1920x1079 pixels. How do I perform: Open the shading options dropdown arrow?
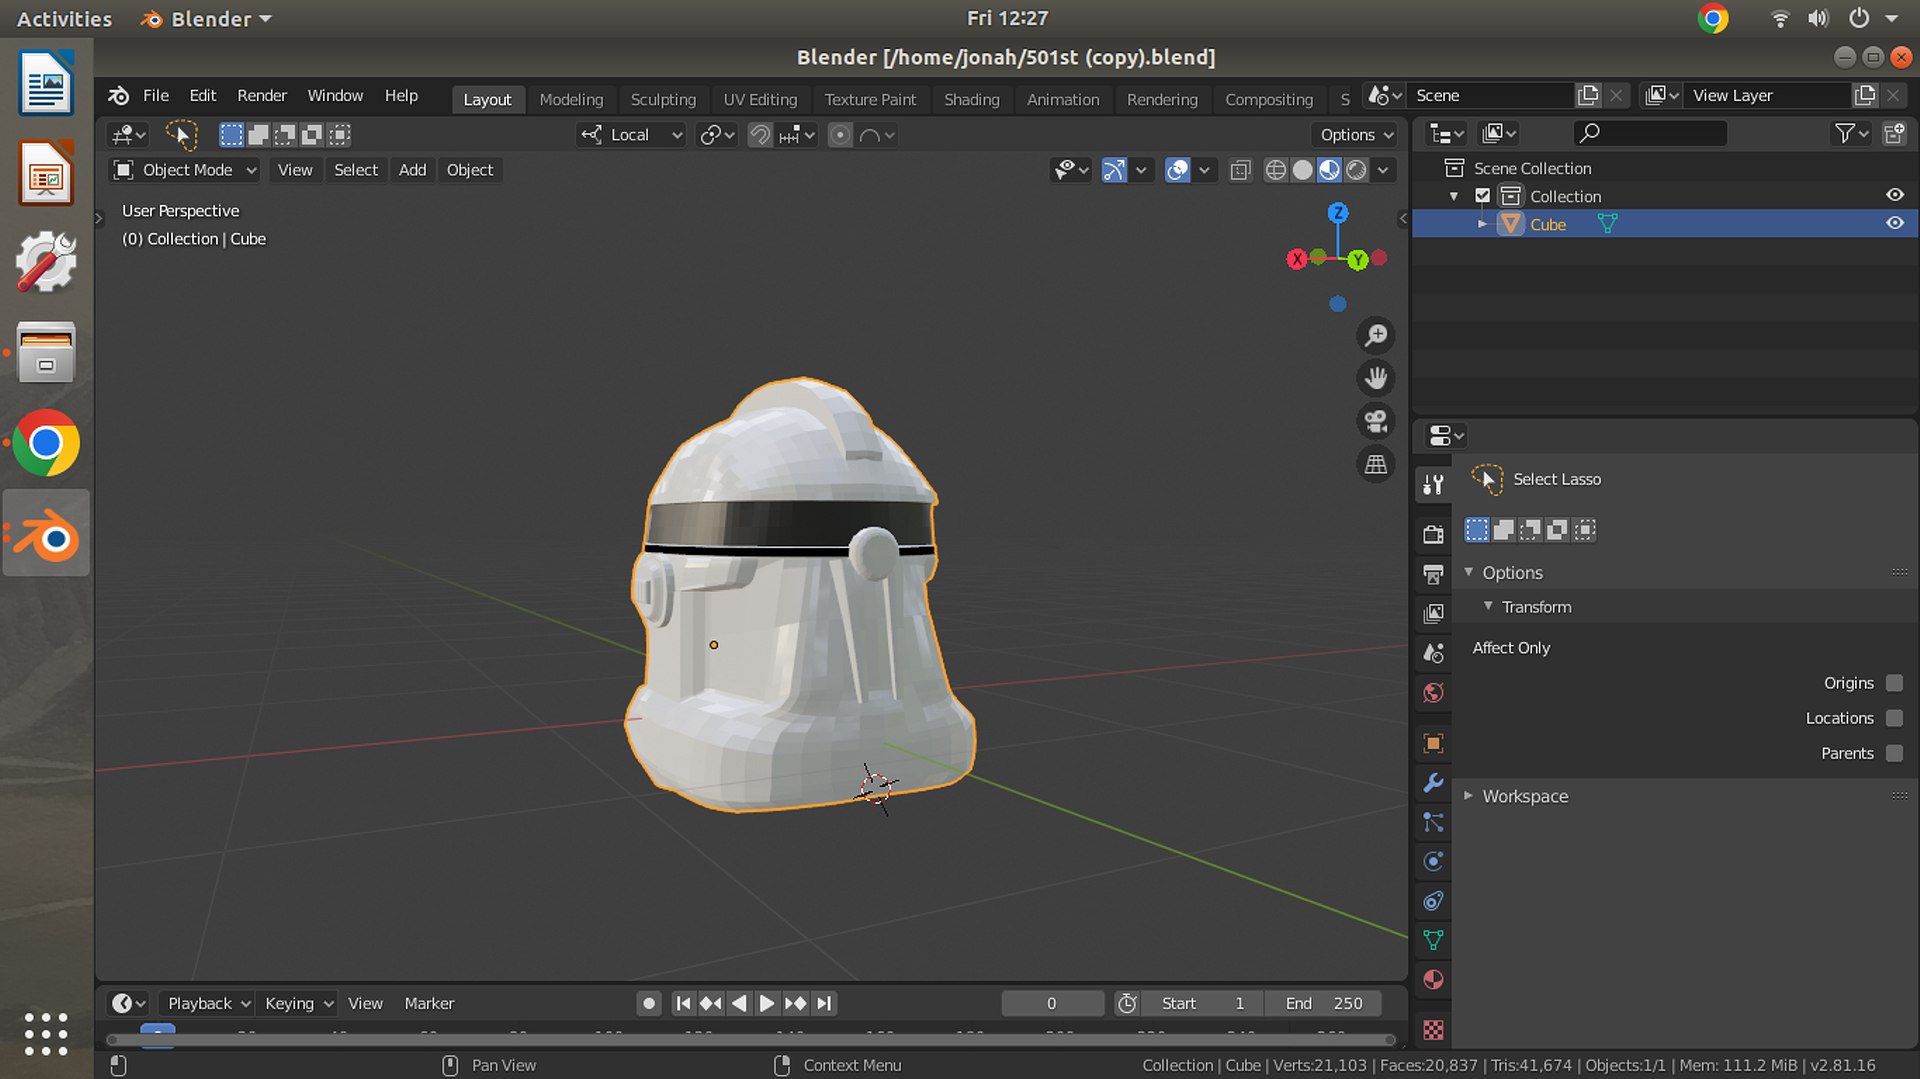coord(1383,170)
